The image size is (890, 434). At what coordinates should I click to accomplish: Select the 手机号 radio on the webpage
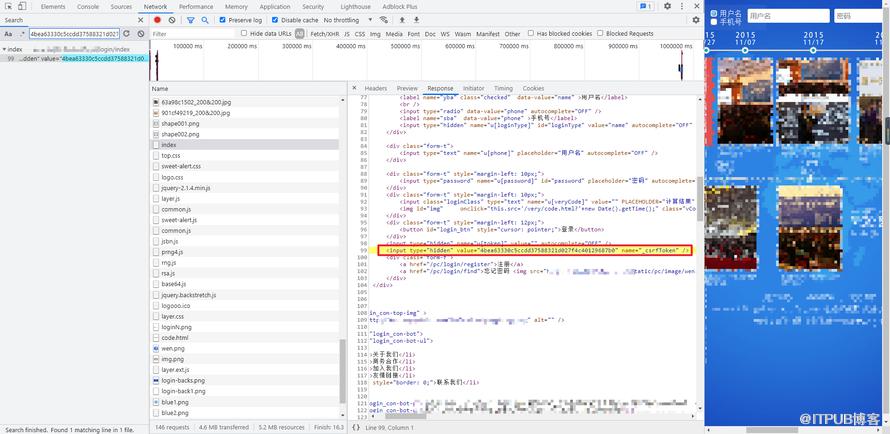click(714, 22)
